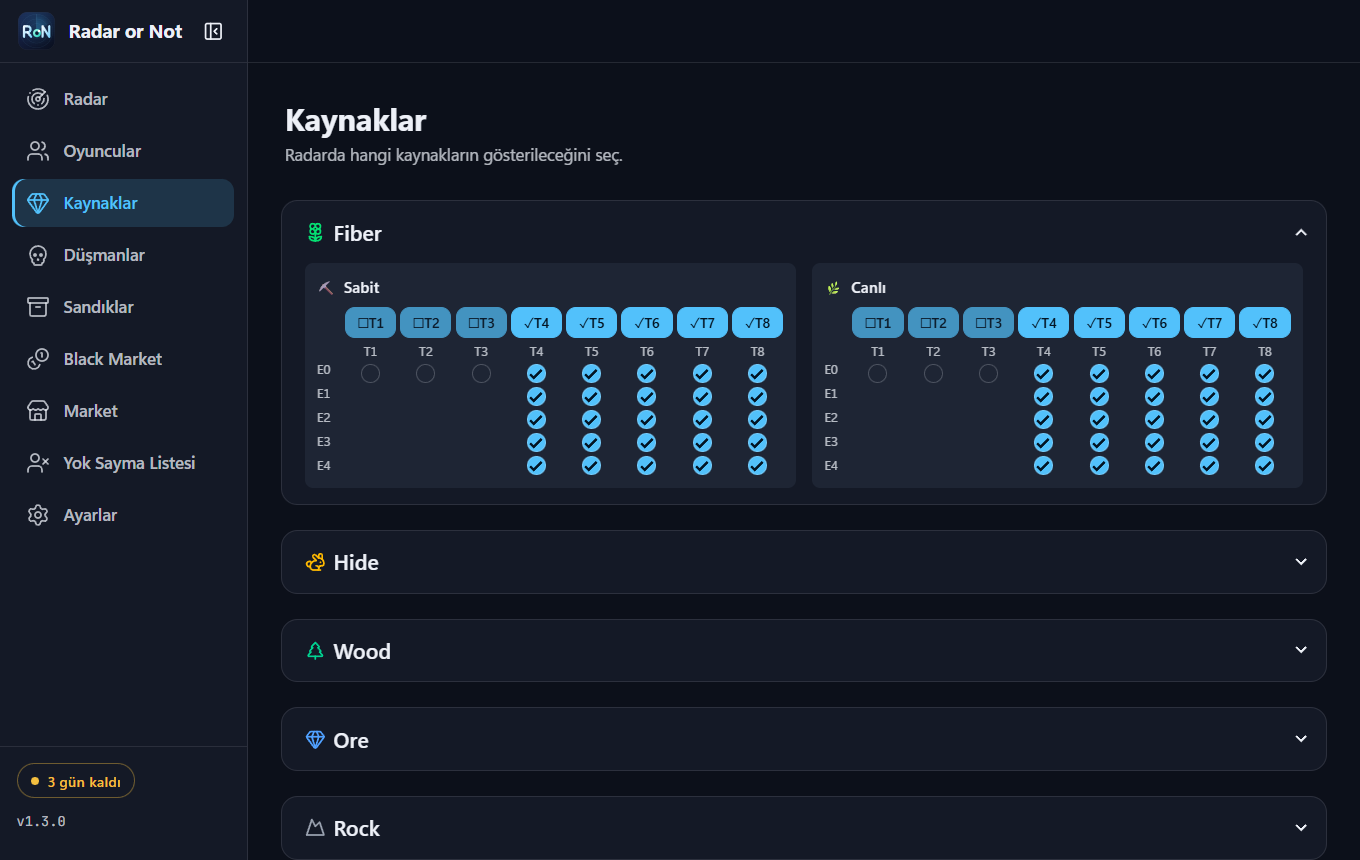Toggle the Sabit T1 tier button
This screenshot has height=860, width=1360.
coord(370,323)
